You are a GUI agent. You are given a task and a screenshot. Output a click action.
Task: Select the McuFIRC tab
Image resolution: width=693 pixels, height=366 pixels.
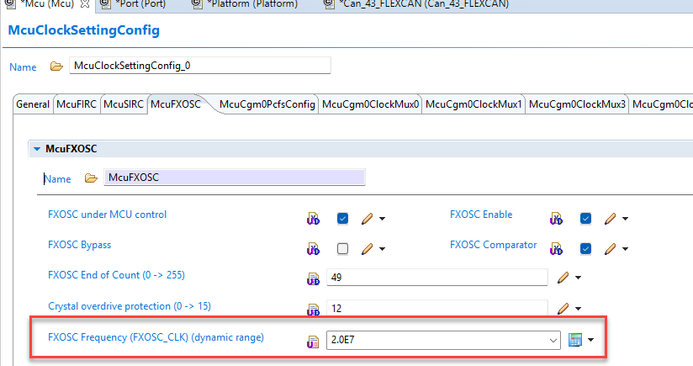point(76,104)
